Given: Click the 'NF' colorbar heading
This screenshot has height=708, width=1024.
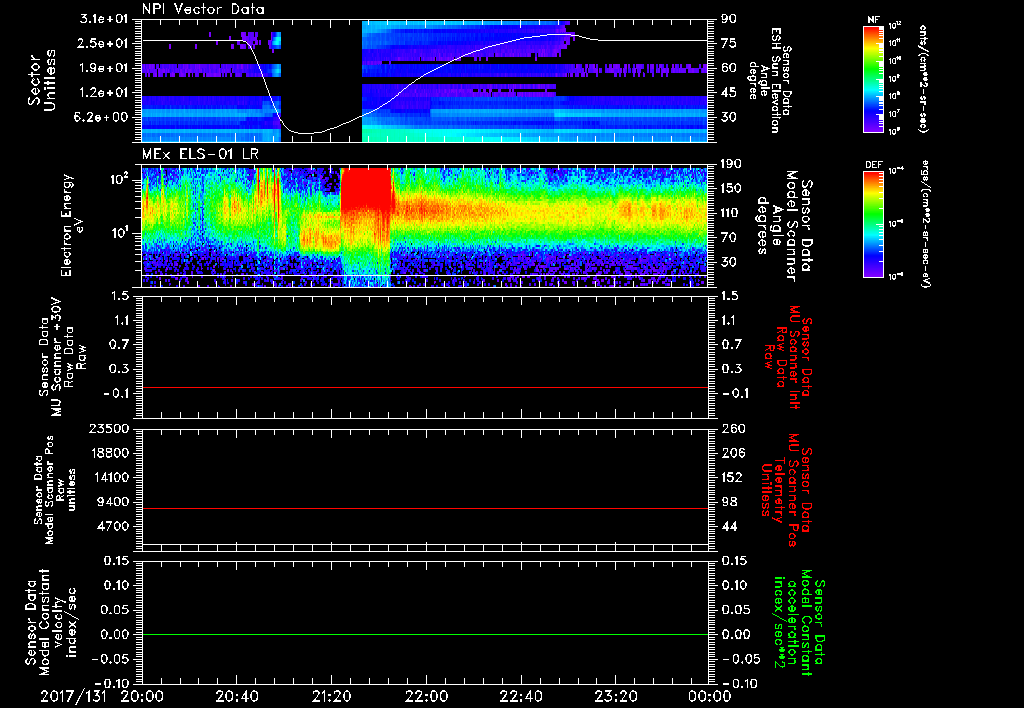Looking at the screenshot, I should 873,20.
